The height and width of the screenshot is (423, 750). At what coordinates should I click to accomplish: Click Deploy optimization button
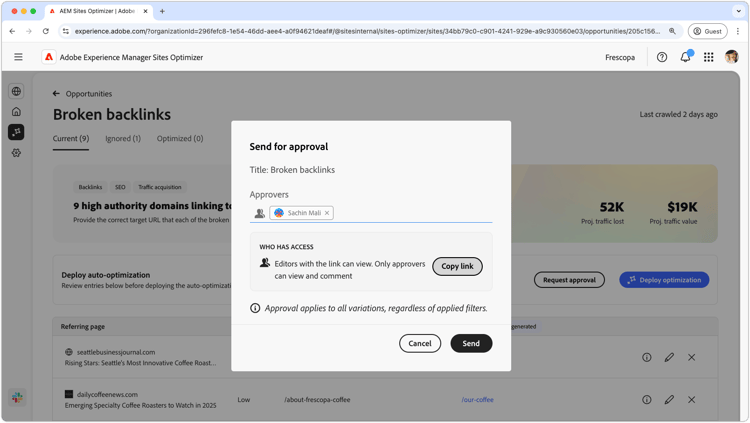[x=664, y=280]
